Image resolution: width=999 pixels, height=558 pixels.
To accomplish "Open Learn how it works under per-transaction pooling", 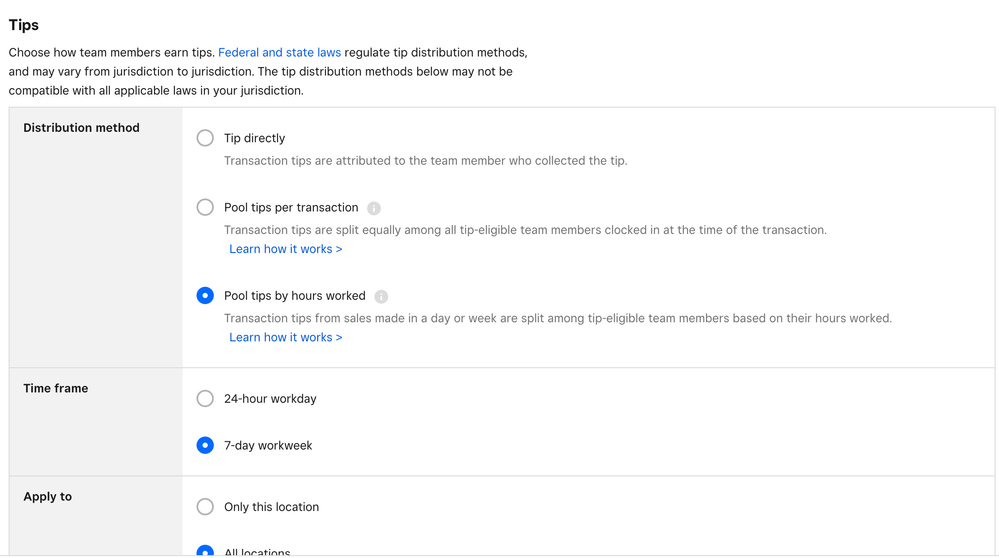I will coord(285,249).
